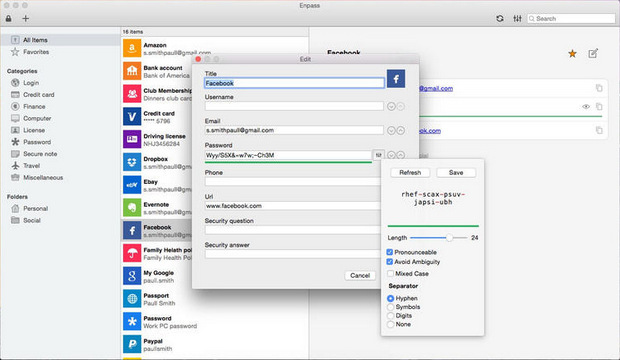Select the Evernote elephant icon
620x360 pixels.
pos(132,208)
